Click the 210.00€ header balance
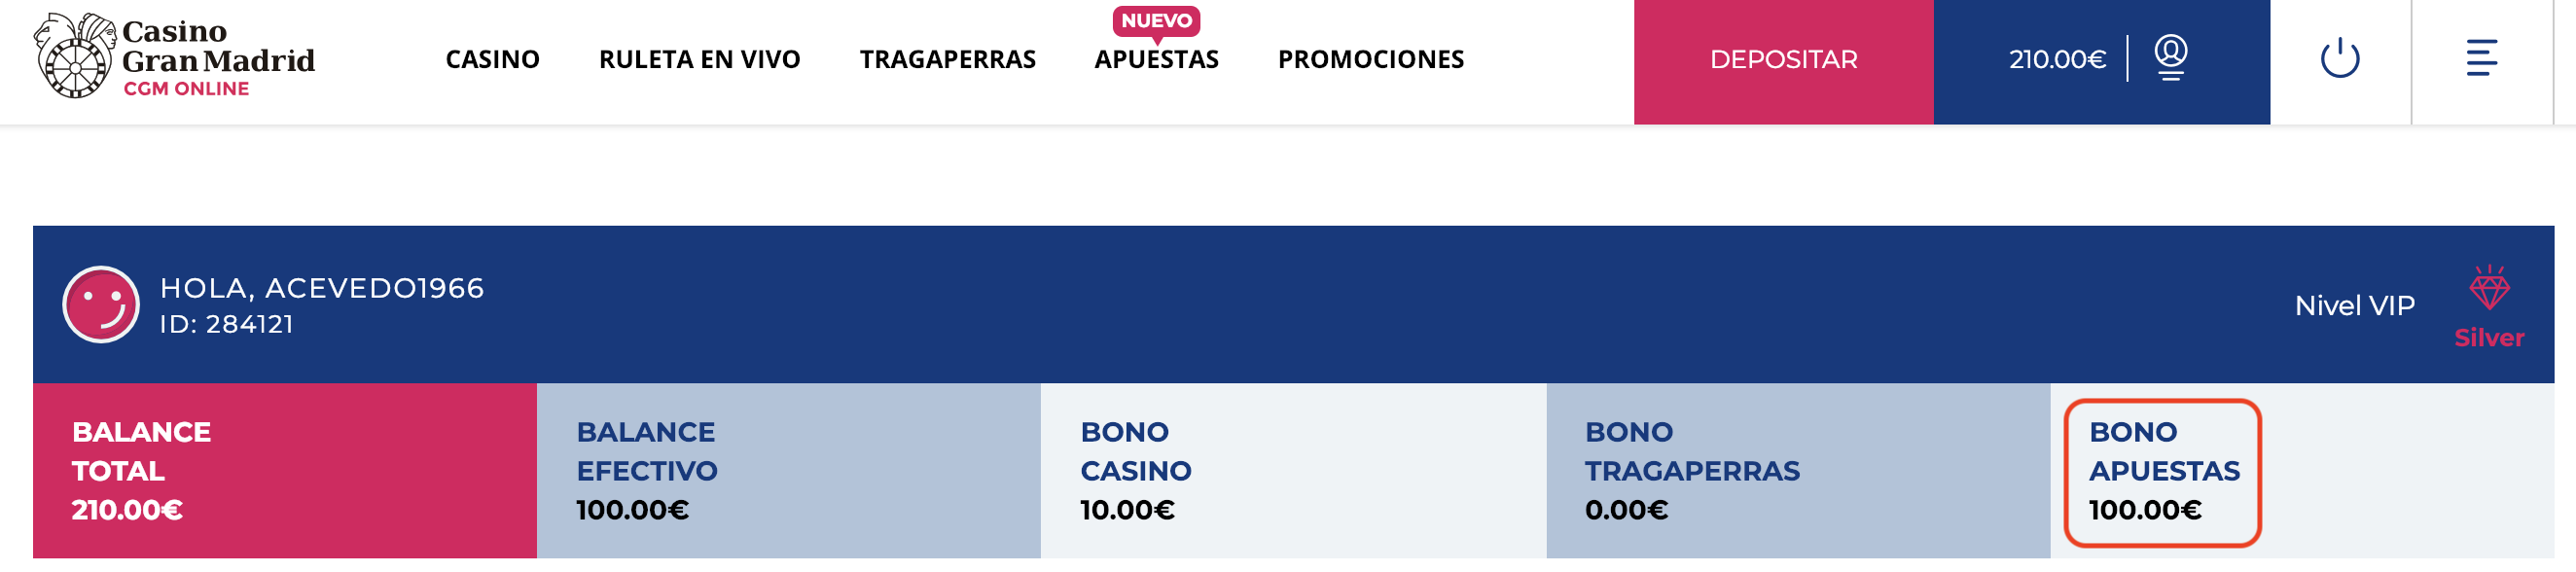 click(2056, 60)
